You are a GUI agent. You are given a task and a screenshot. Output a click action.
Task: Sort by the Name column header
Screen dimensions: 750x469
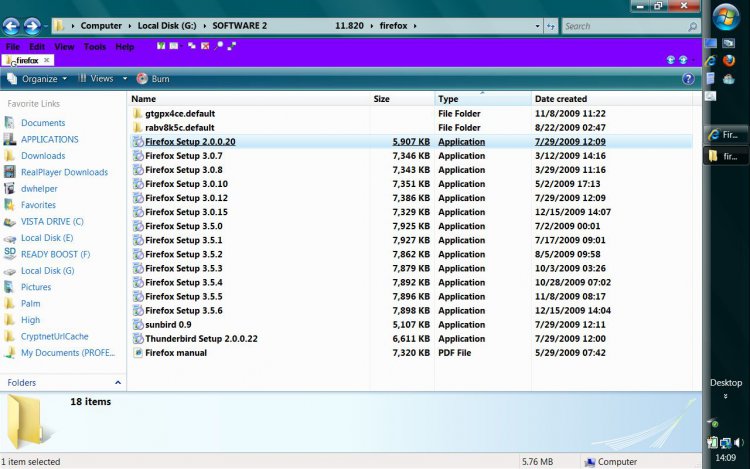tap(249, 99)
